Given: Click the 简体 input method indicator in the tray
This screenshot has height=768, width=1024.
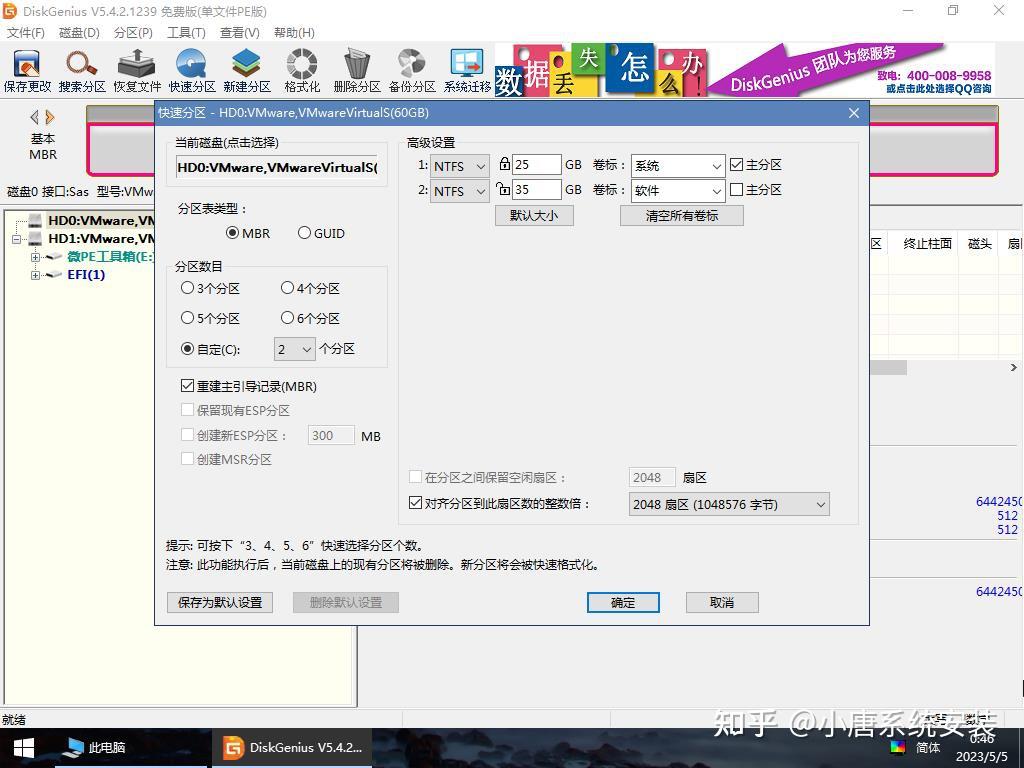Looking at the screenshot, I should [927, 747].
